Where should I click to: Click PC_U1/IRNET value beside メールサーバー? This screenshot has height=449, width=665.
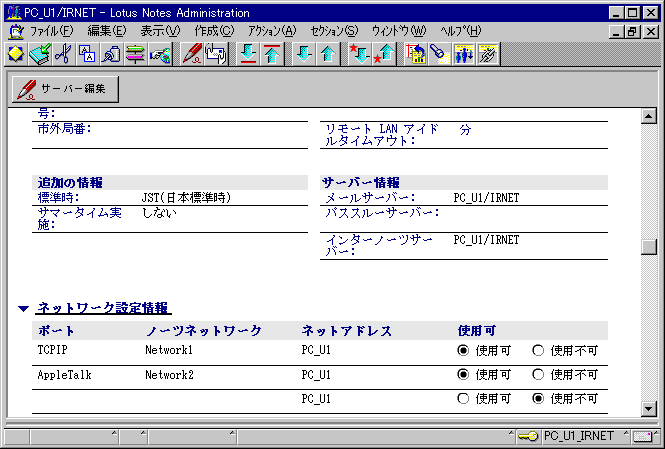click(486, 198)
